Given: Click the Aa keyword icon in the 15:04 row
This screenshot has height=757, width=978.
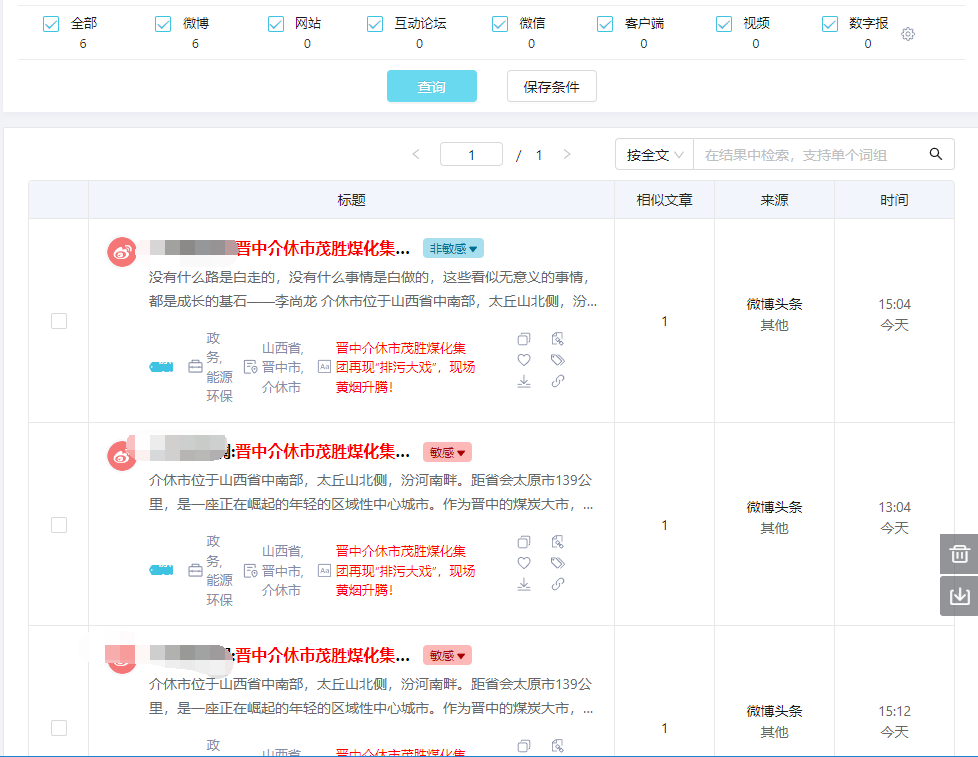Looking at the screenshot, I should (x=324, y=367).
